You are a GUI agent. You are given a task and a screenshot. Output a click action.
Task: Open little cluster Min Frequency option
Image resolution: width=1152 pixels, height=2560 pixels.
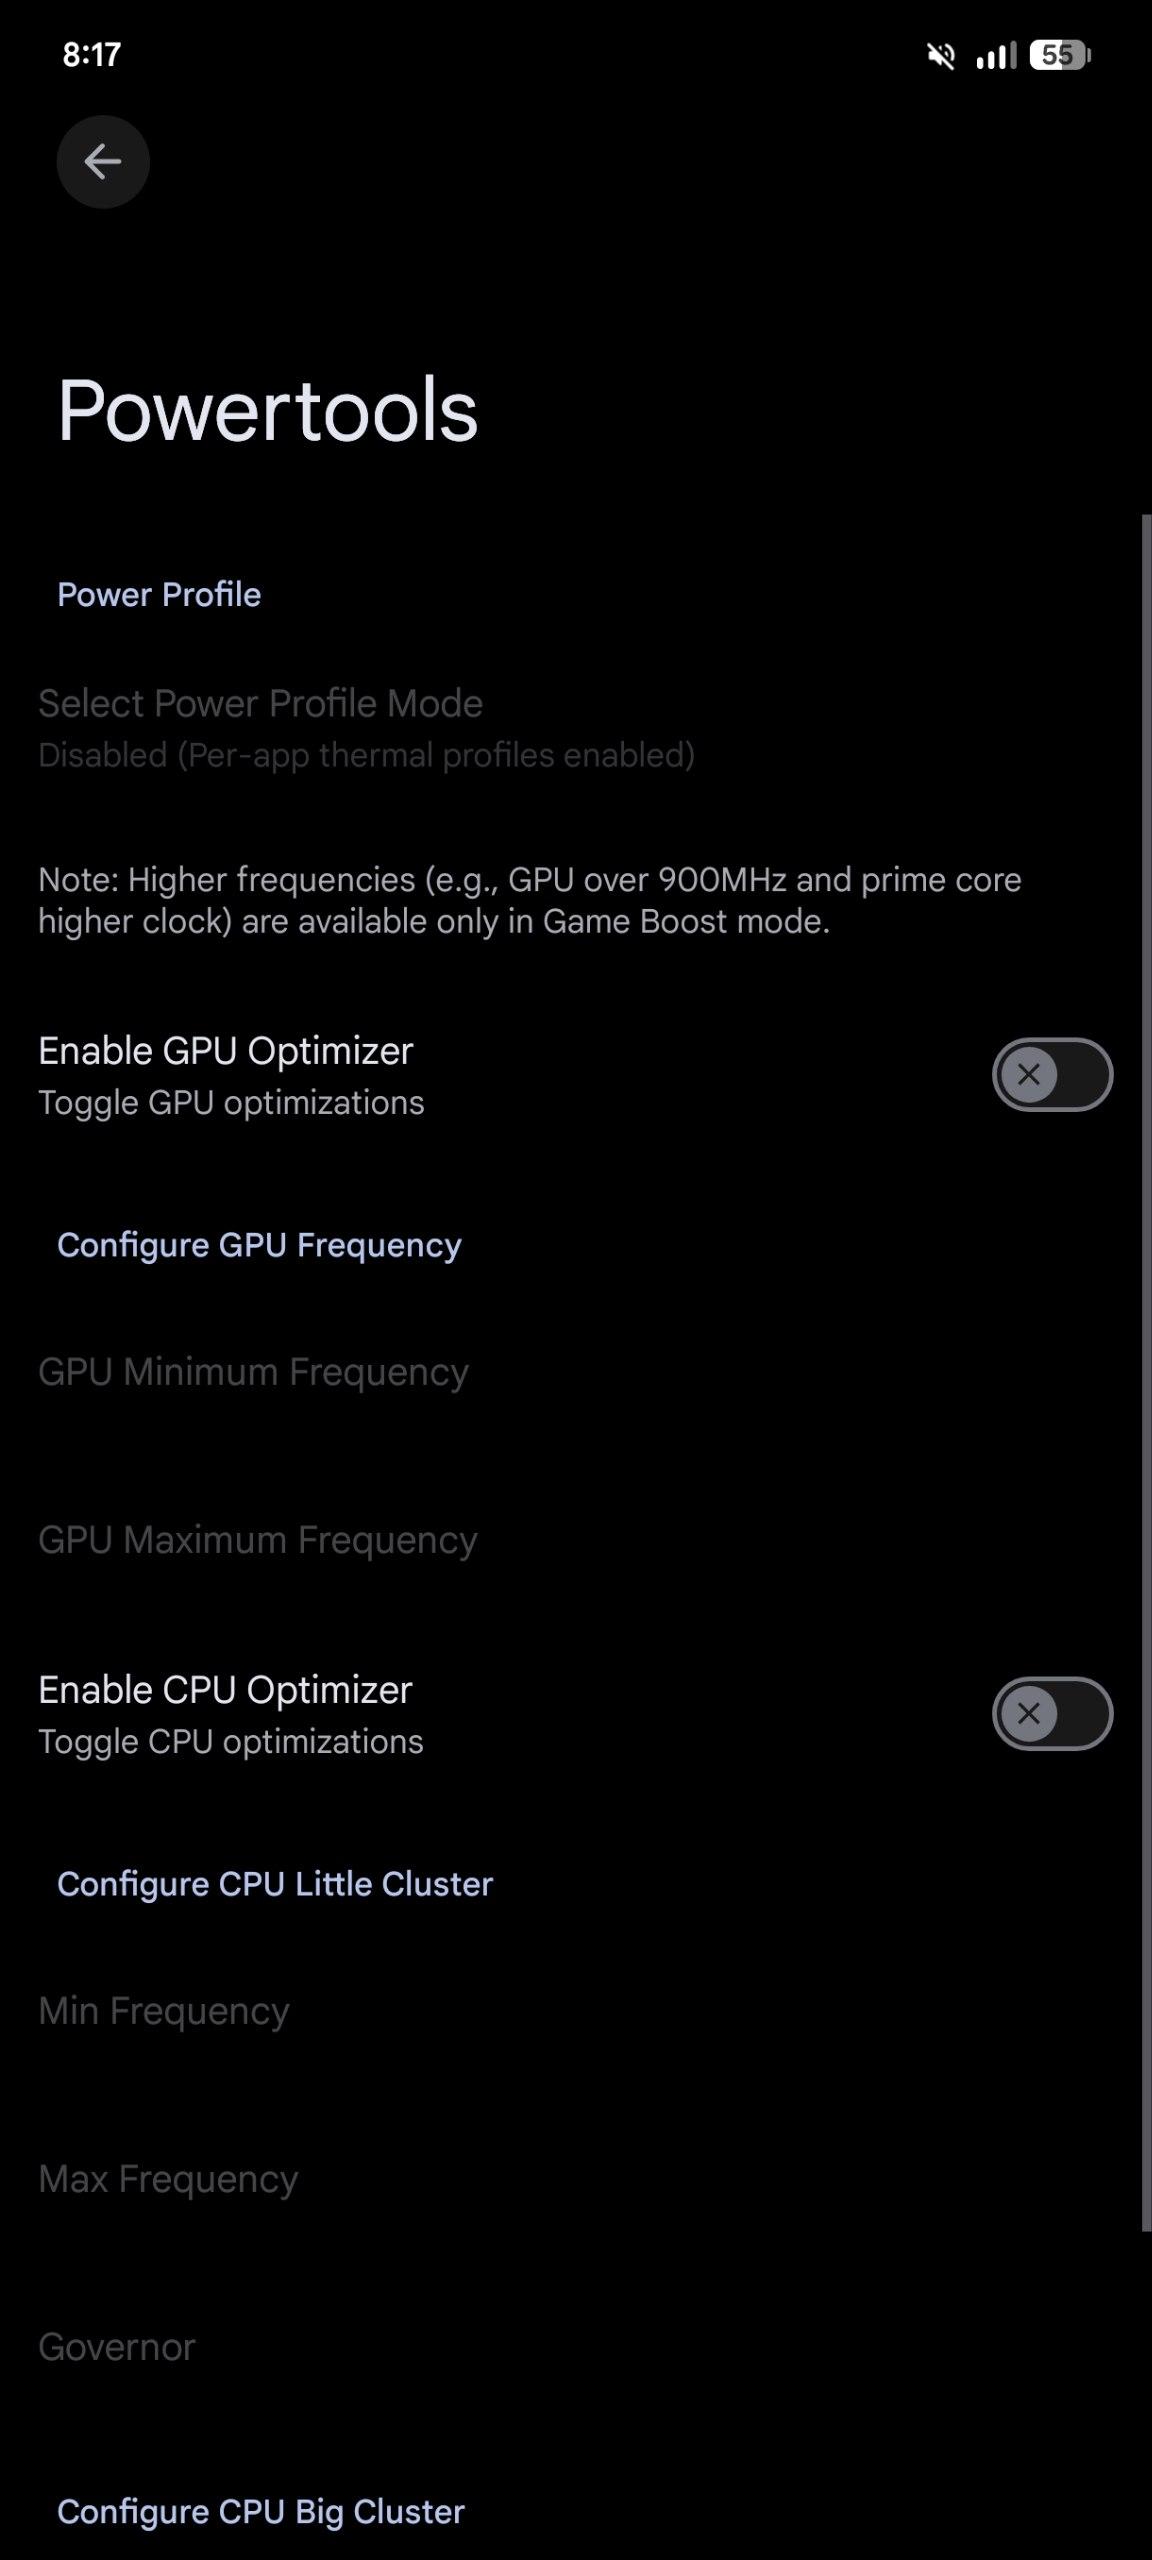pyautogui.click(x=164, y=2010)
